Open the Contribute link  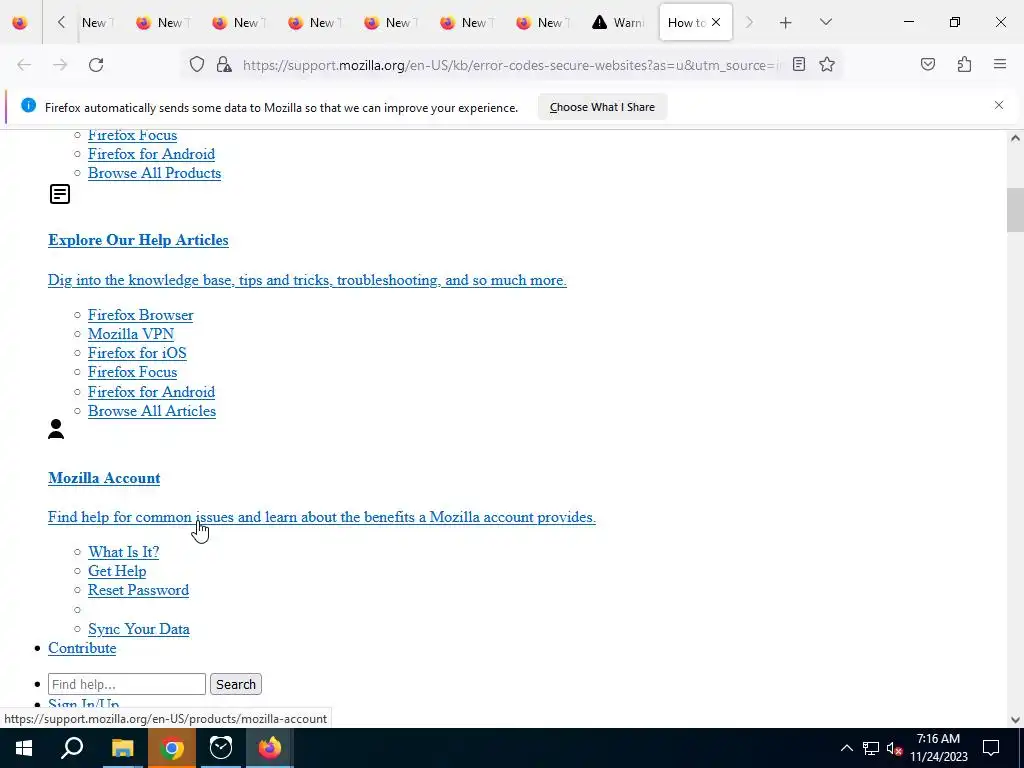82,648
